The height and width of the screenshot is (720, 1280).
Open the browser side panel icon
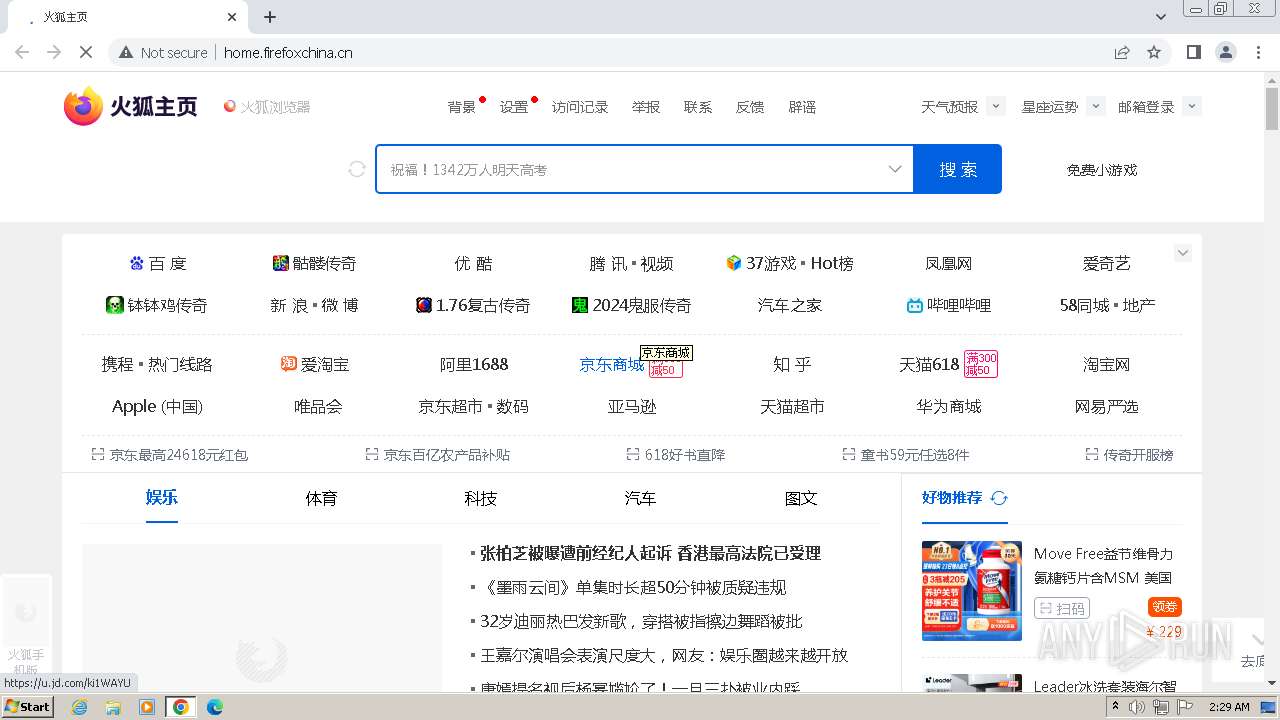point(1194,52)
